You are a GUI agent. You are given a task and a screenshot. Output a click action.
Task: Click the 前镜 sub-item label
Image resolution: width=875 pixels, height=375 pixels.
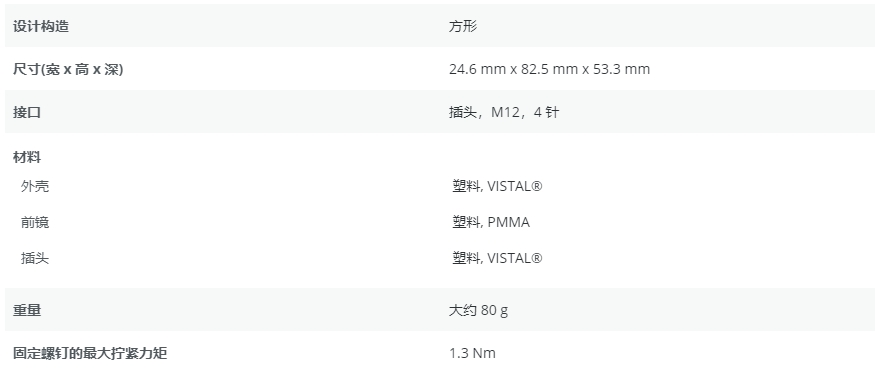click(35, 222)
